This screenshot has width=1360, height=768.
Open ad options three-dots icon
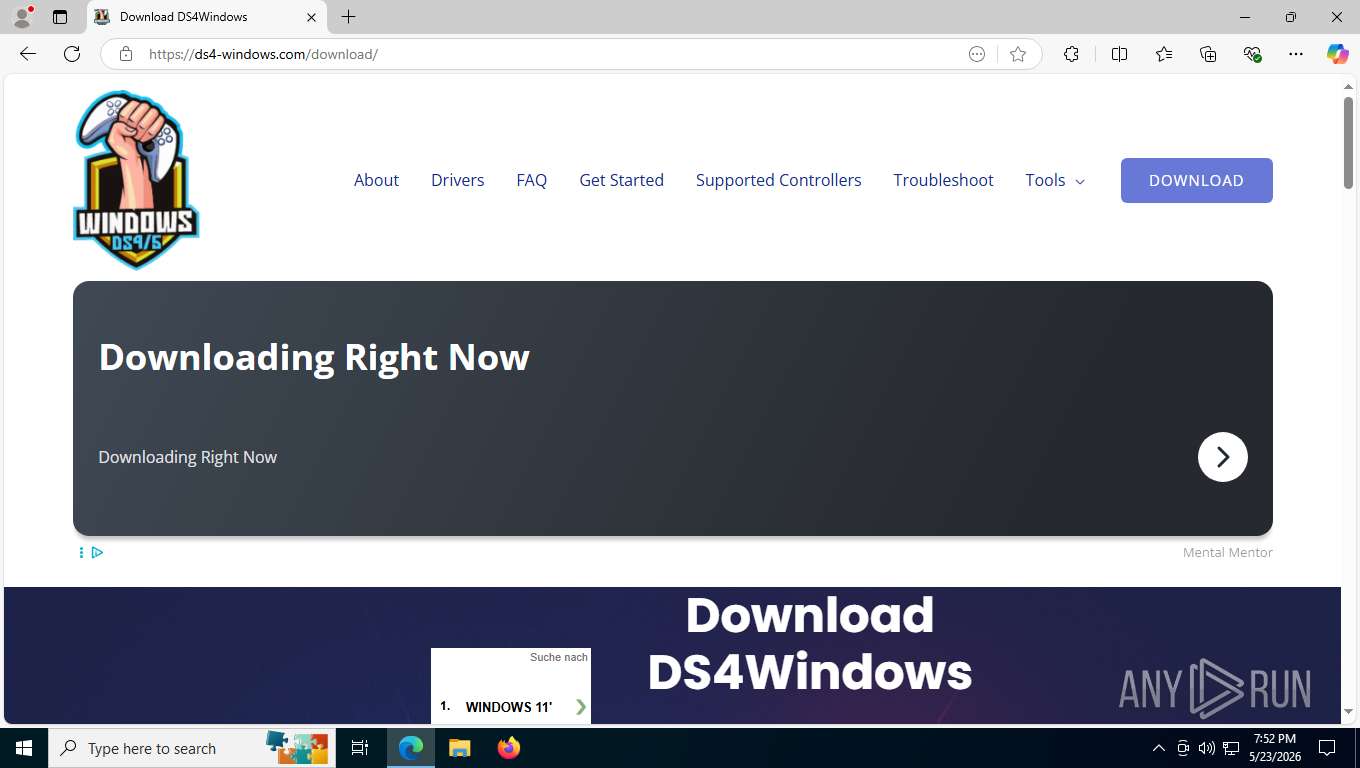pyautogui.click(x=81, y=552)
